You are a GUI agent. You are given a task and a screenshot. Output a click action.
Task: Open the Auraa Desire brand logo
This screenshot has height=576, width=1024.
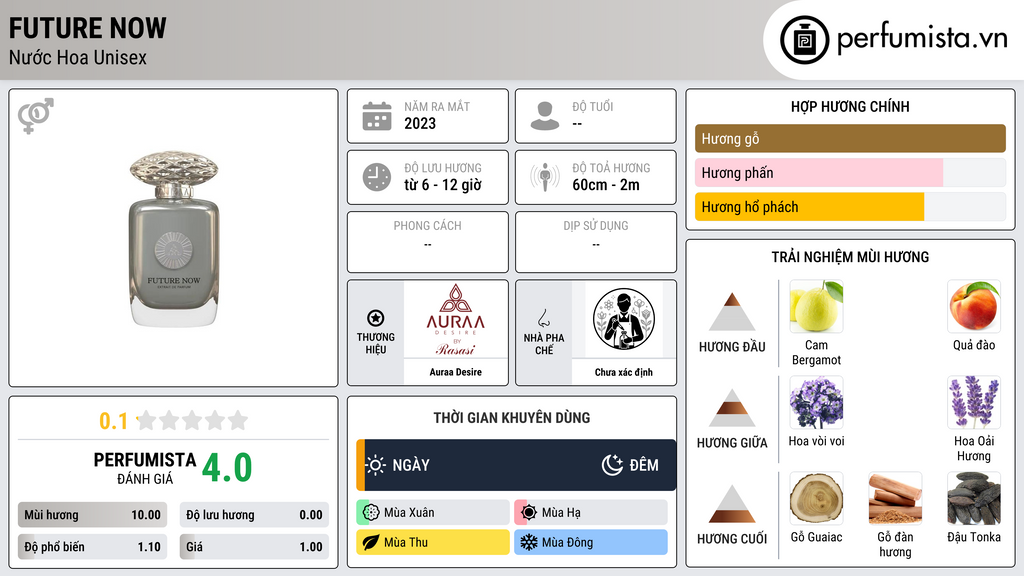(x=456, y=319)
